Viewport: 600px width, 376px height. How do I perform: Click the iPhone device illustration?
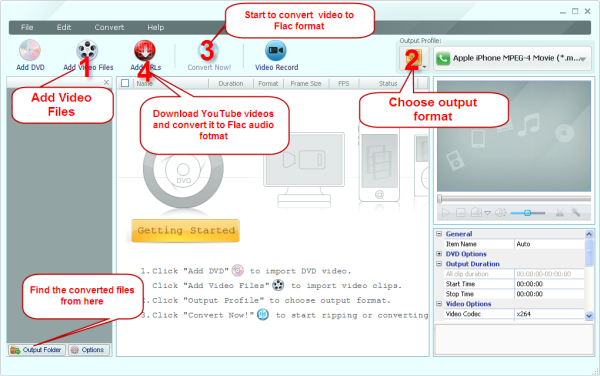(x=379, y=164)
